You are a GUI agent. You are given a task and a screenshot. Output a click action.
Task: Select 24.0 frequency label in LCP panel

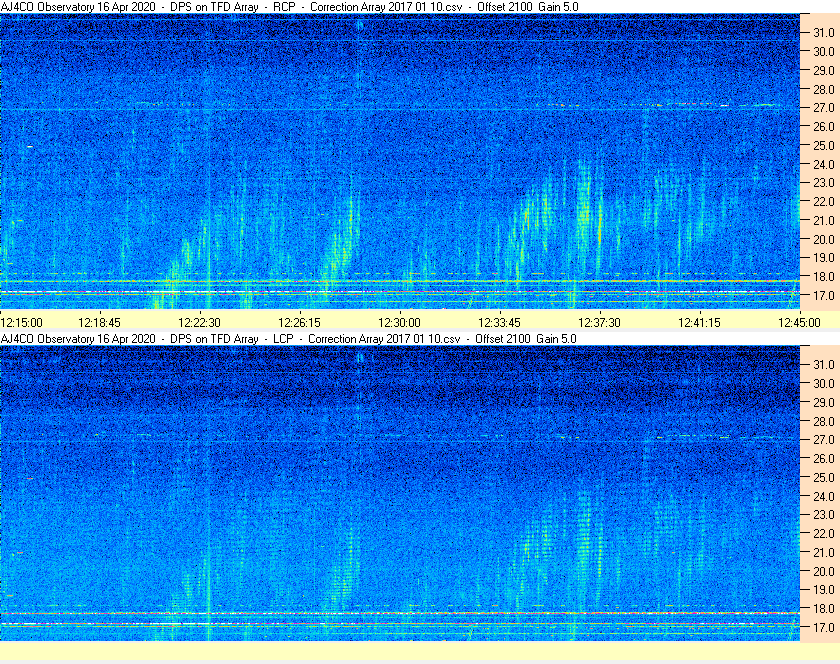823,496
